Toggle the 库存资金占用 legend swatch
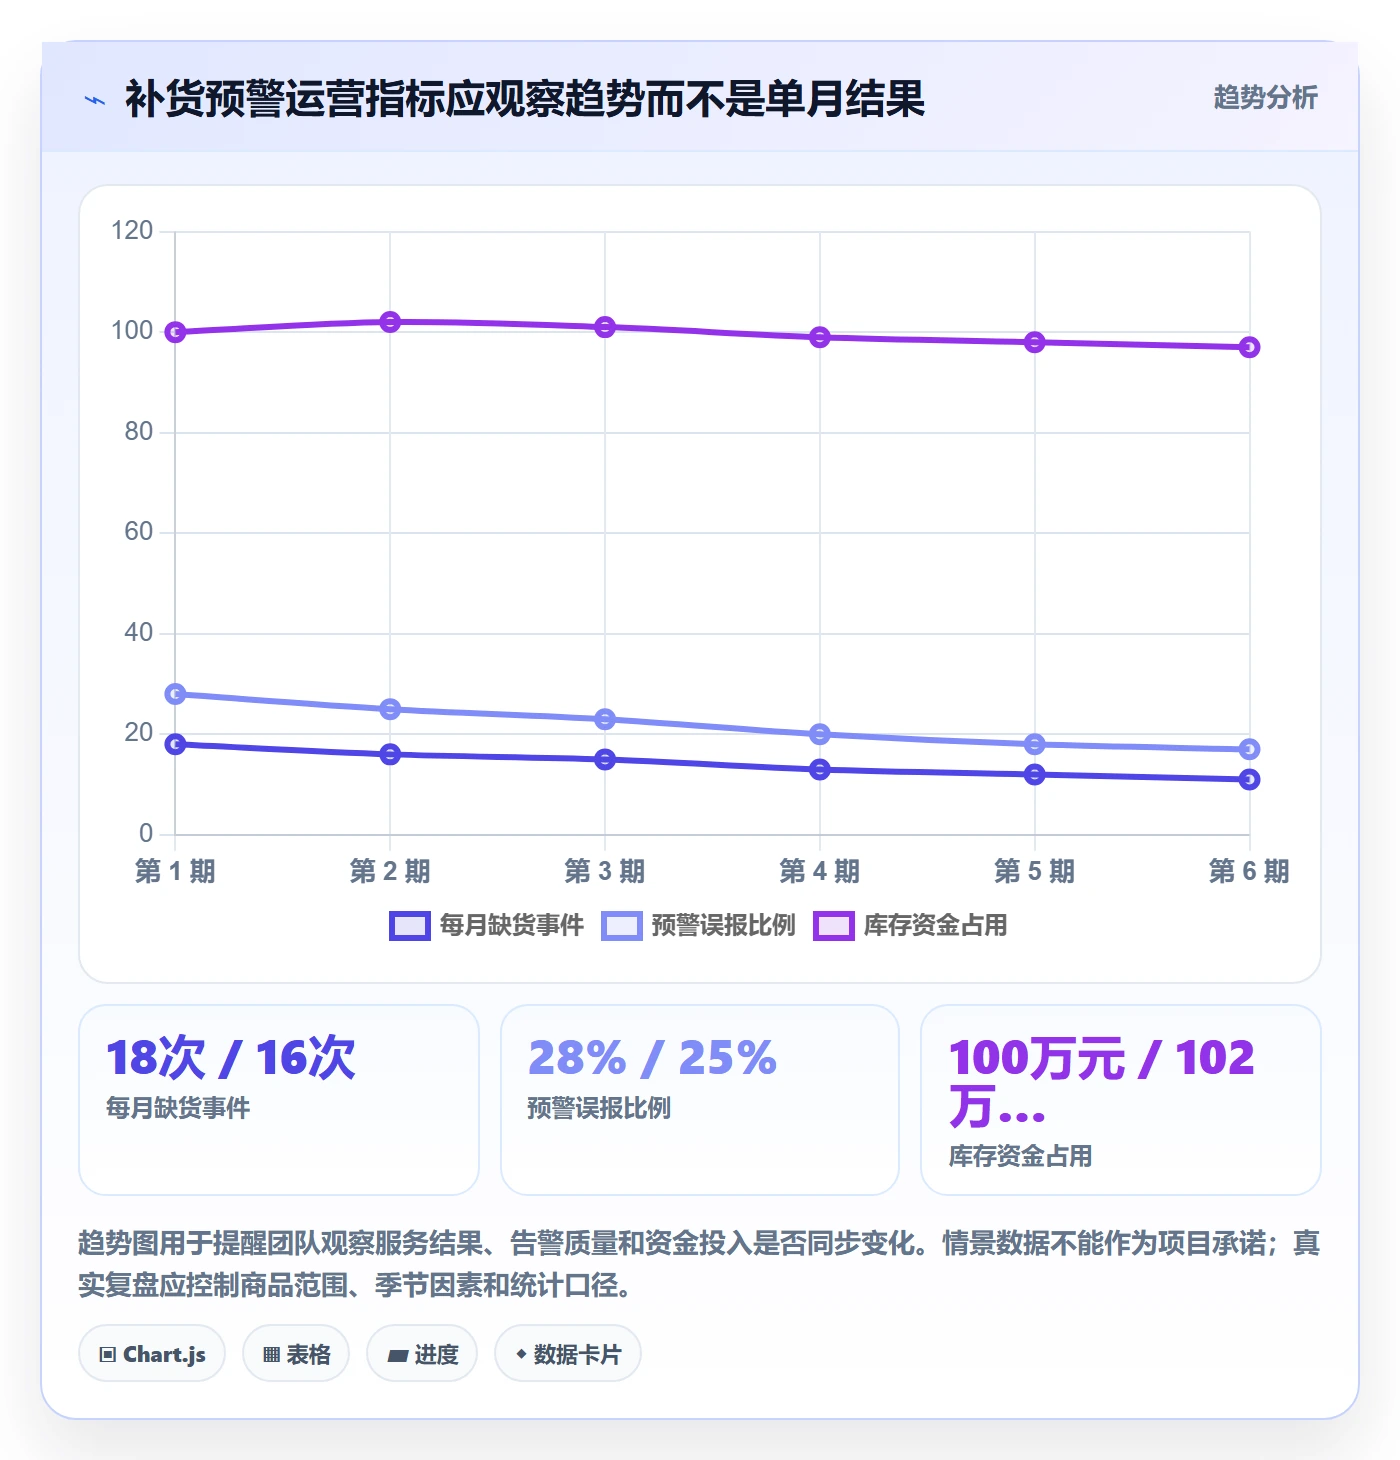Screen dimensions: 1400x1460 click(x=833, y=926)
